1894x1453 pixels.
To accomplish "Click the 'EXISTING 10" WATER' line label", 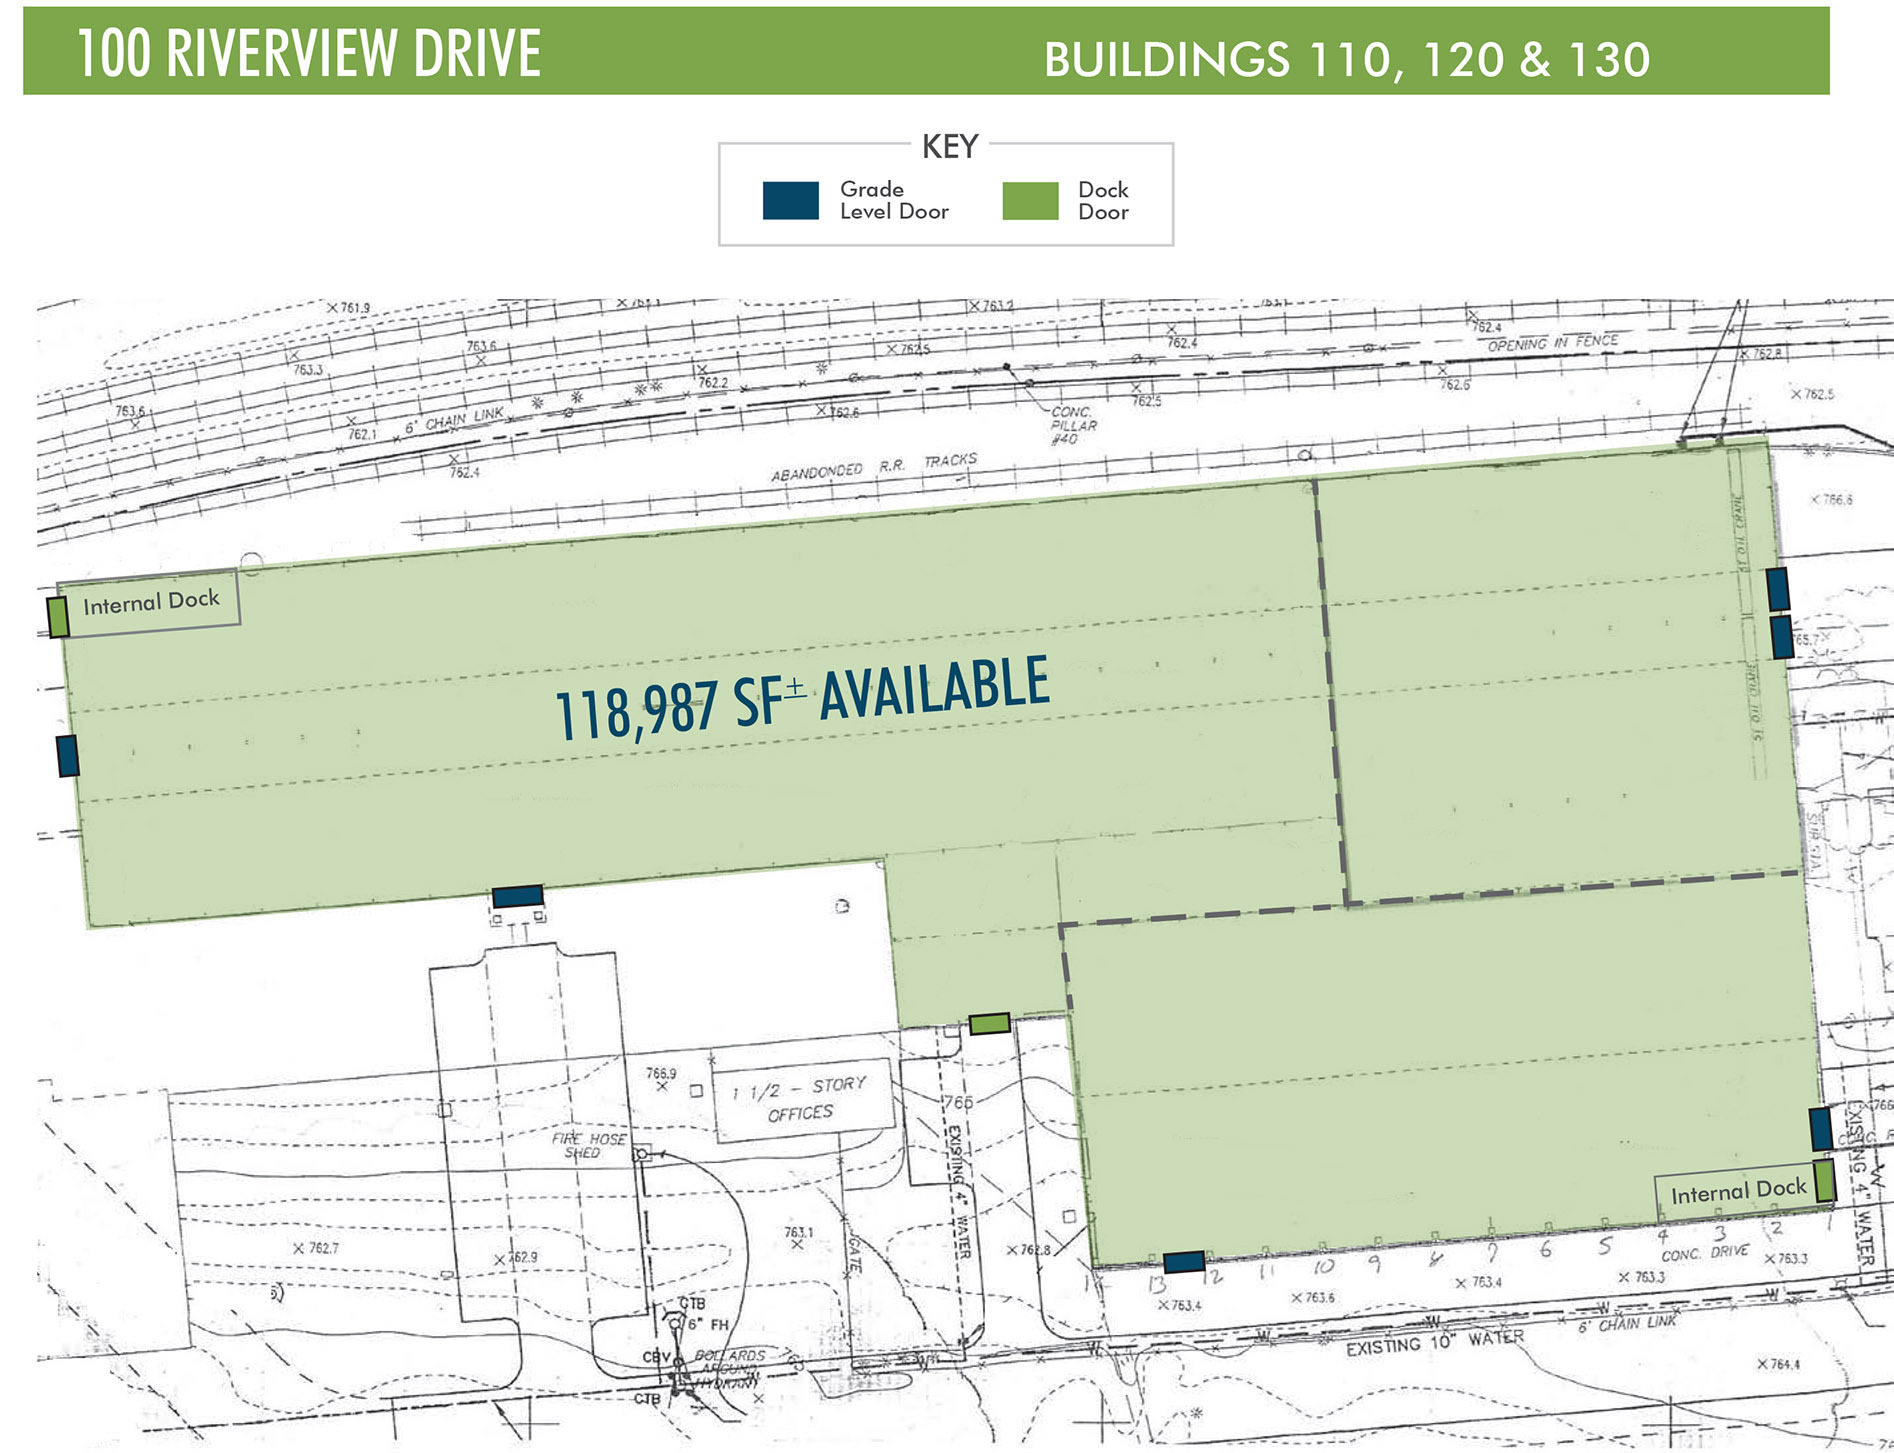I will tap(1435, 1343).
